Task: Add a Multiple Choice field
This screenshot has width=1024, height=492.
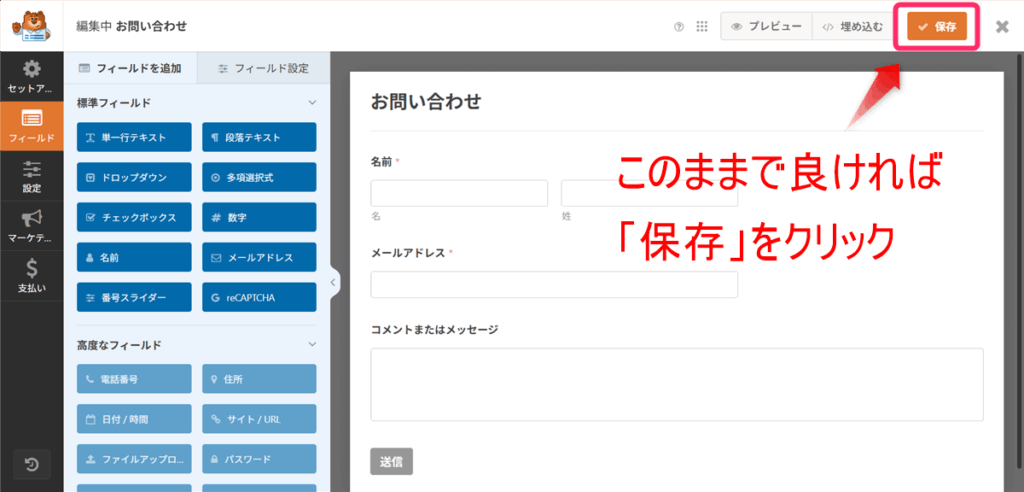Action: point(259,178)
